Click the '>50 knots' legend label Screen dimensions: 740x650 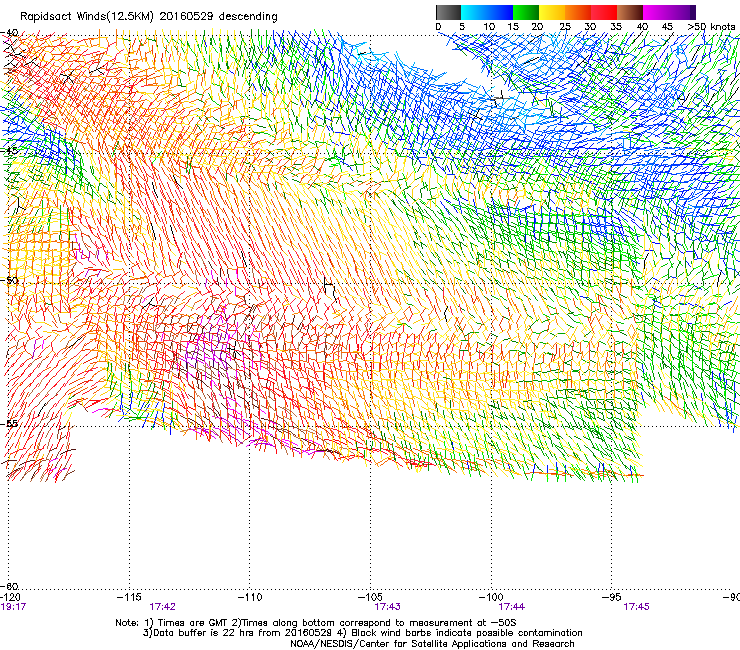(x=711, y=27)
